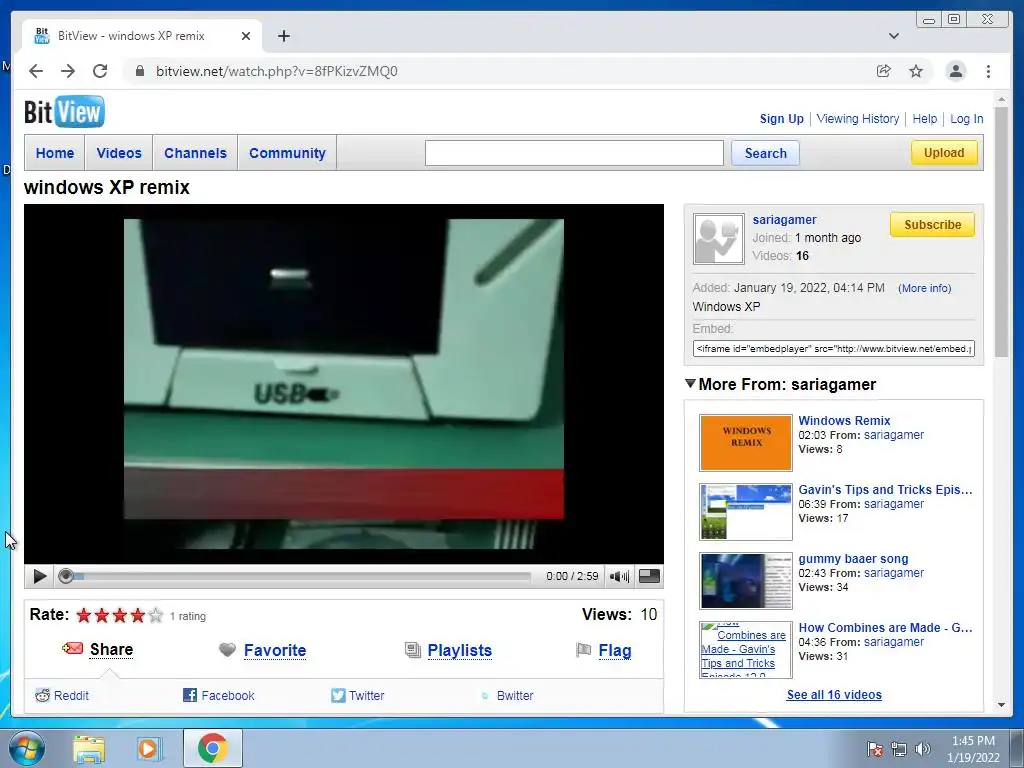Screen dimensions: 1024x768
Task: Click the Favorite heart icon
Action: [x=227, y=650]
